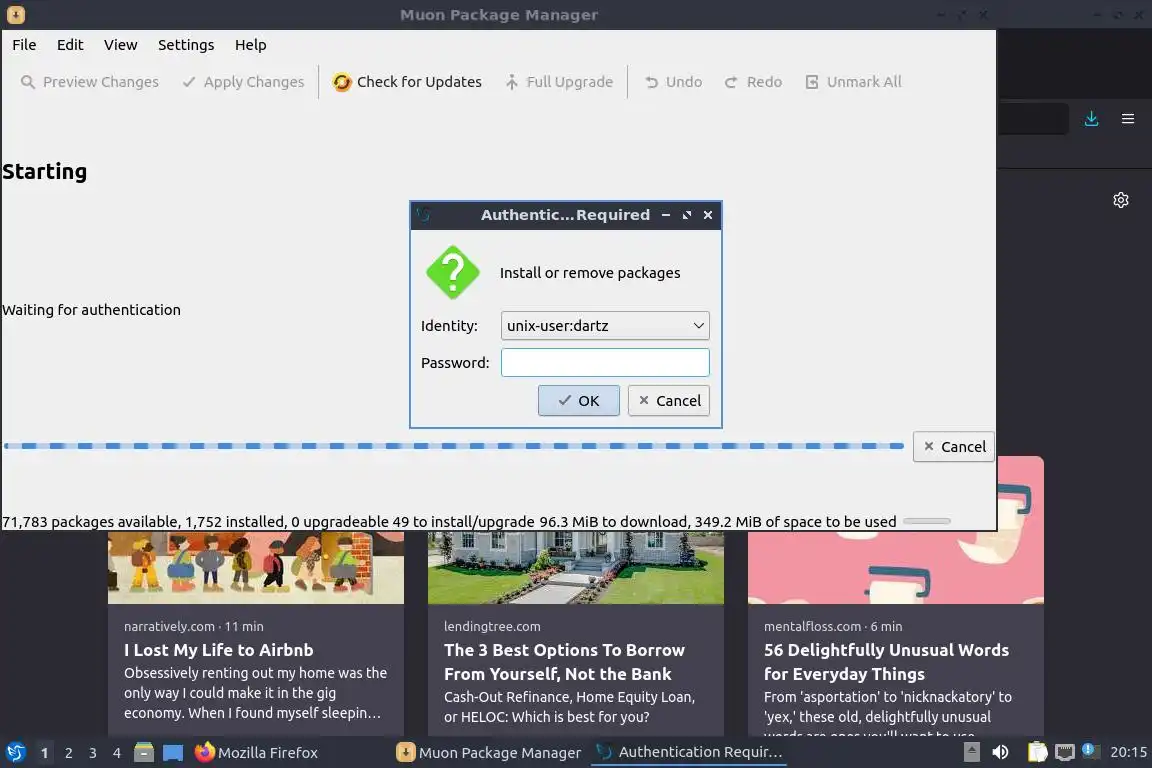Click Preview Changes in toolbar
This screenshot has width=1152, height=768.
tap(90, 82)
